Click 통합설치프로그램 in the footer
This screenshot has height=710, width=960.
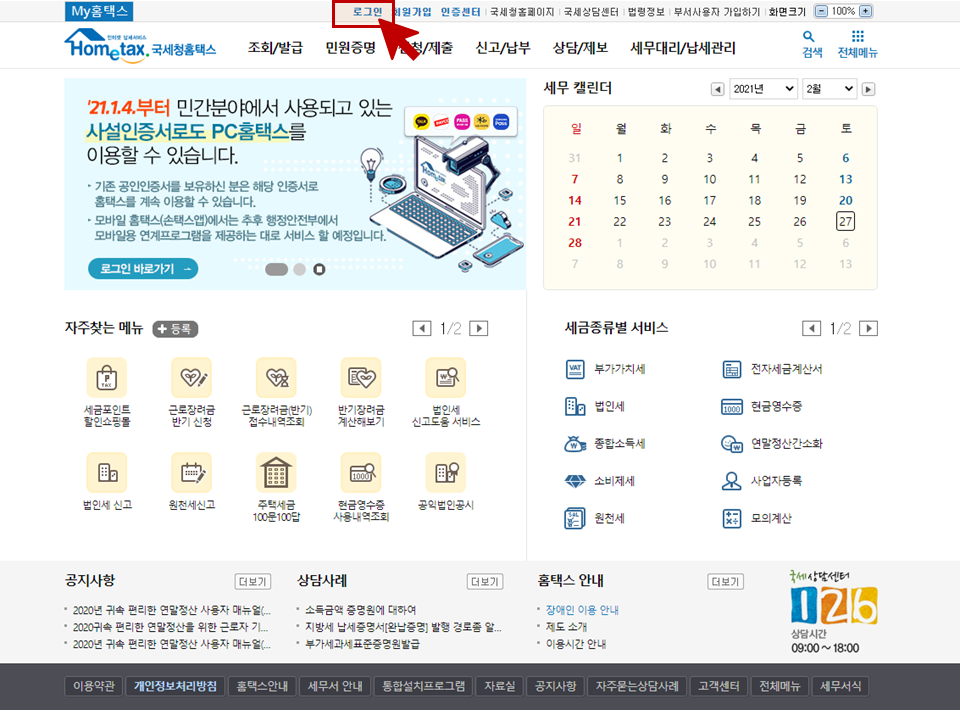(424, 686)
